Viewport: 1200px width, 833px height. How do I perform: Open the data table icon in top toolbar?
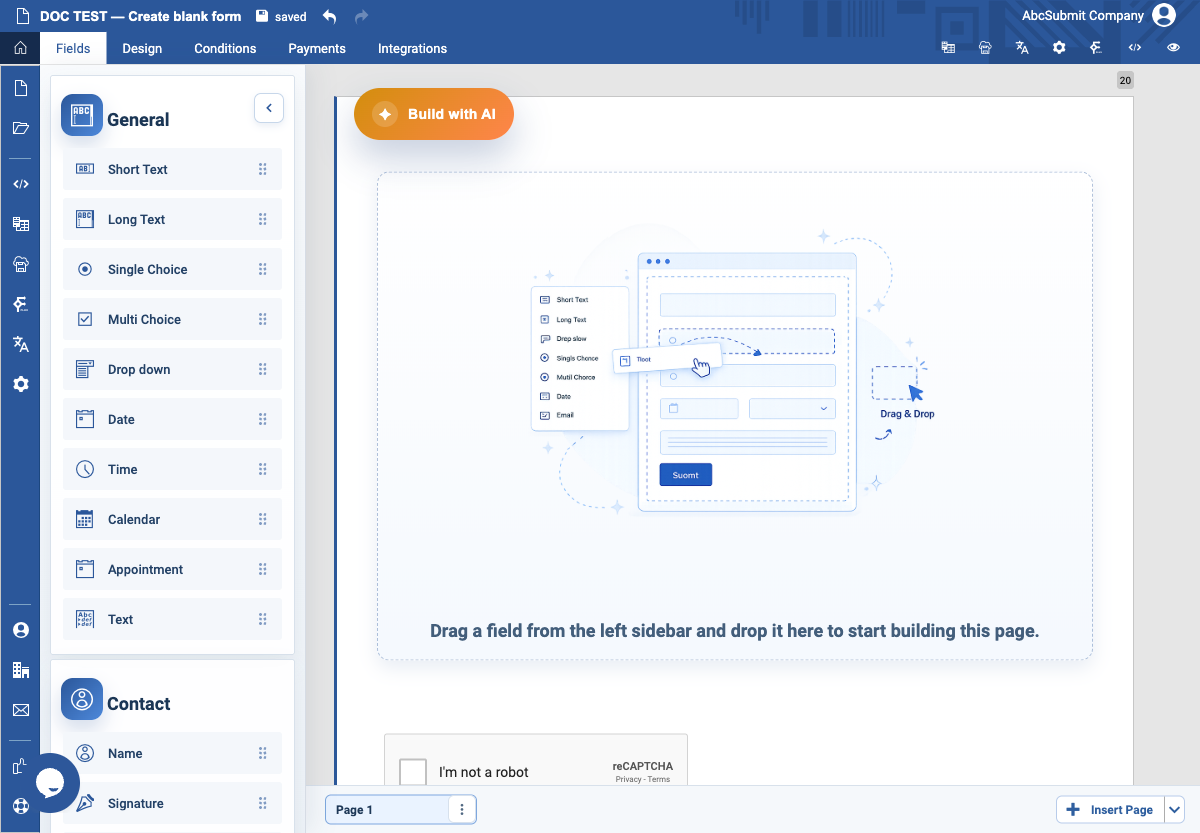[x=948, y=48]
